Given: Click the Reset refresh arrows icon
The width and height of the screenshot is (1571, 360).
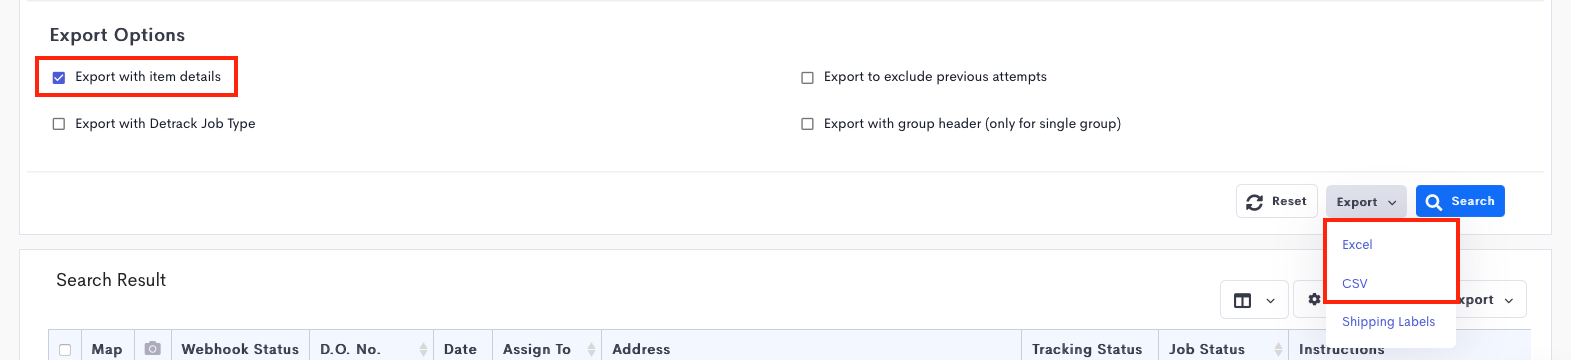Looking at the screenshot, I should coord(1254,202).
